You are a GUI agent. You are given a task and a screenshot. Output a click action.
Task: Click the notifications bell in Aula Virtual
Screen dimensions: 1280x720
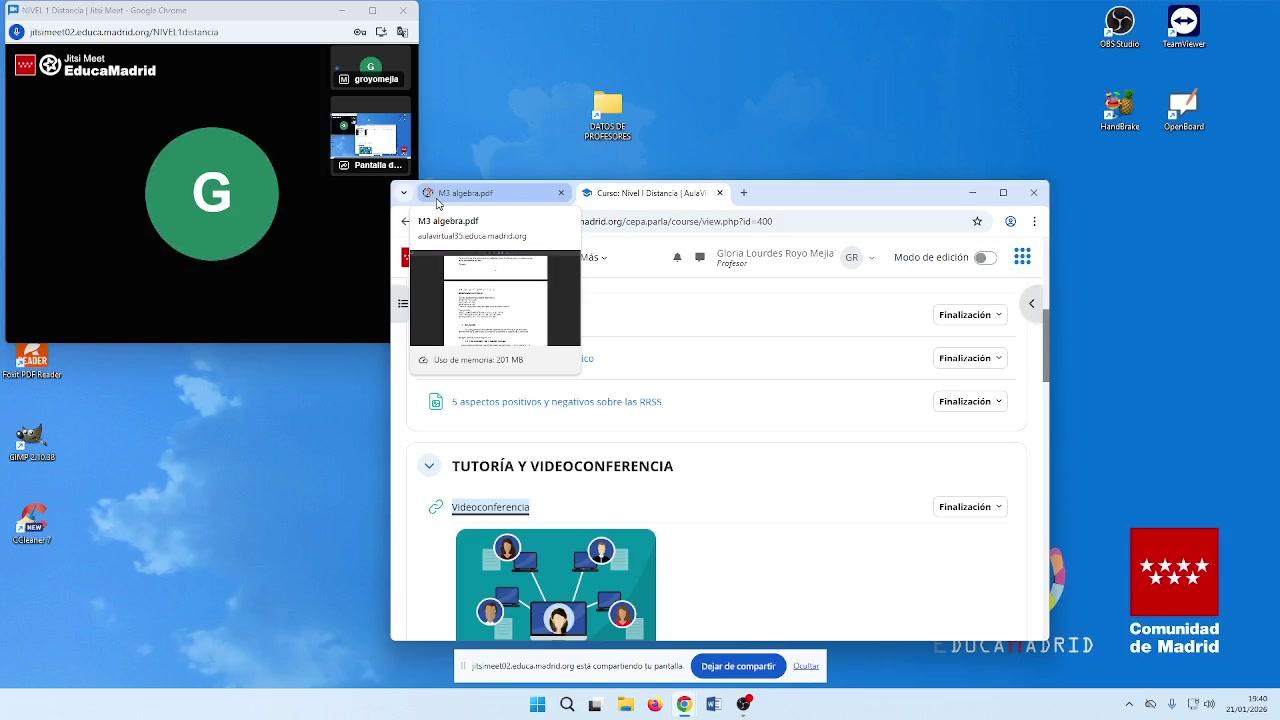(x=677, y=257)
